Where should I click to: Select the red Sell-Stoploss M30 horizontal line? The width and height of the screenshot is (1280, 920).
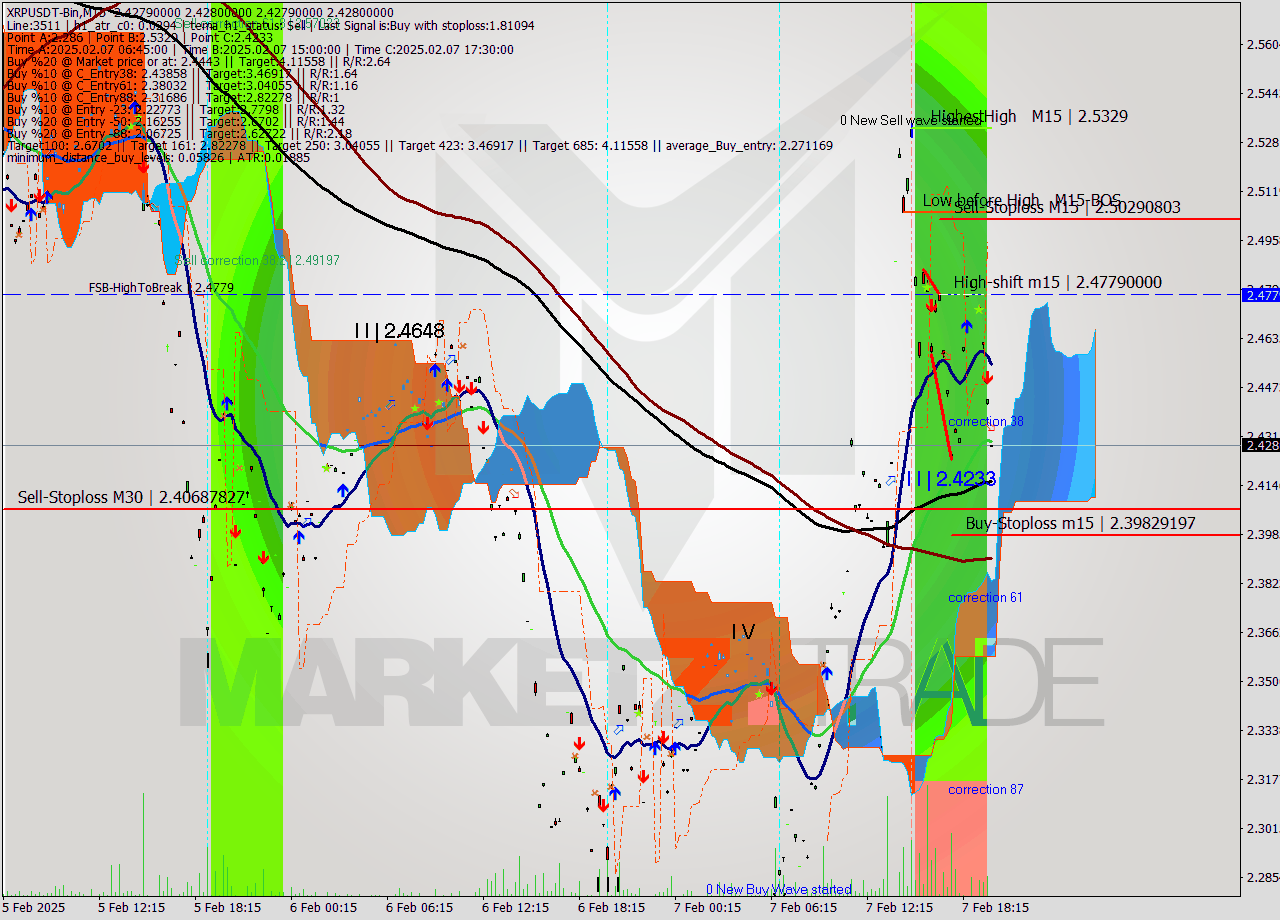click(600, 508)
